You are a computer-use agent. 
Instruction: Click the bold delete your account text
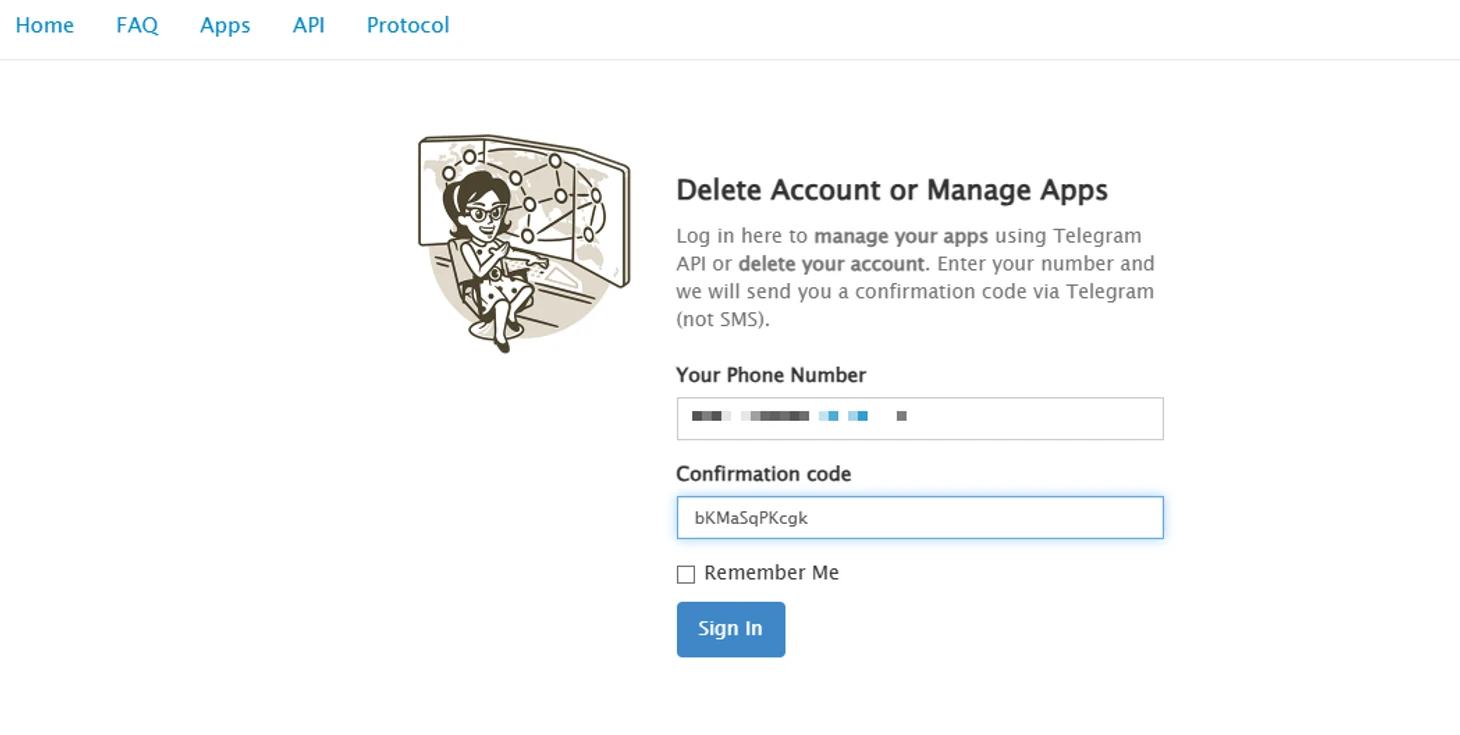click(x=833, y=264)
